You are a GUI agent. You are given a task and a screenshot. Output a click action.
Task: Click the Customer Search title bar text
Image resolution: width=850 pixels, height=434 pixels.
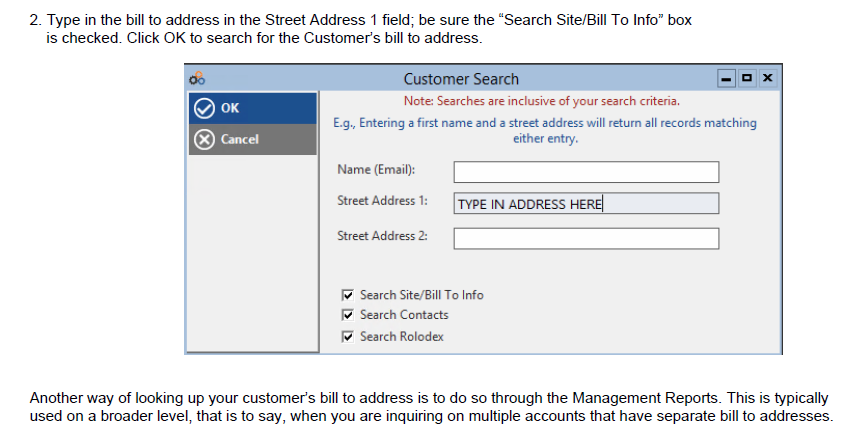[461, 79]
